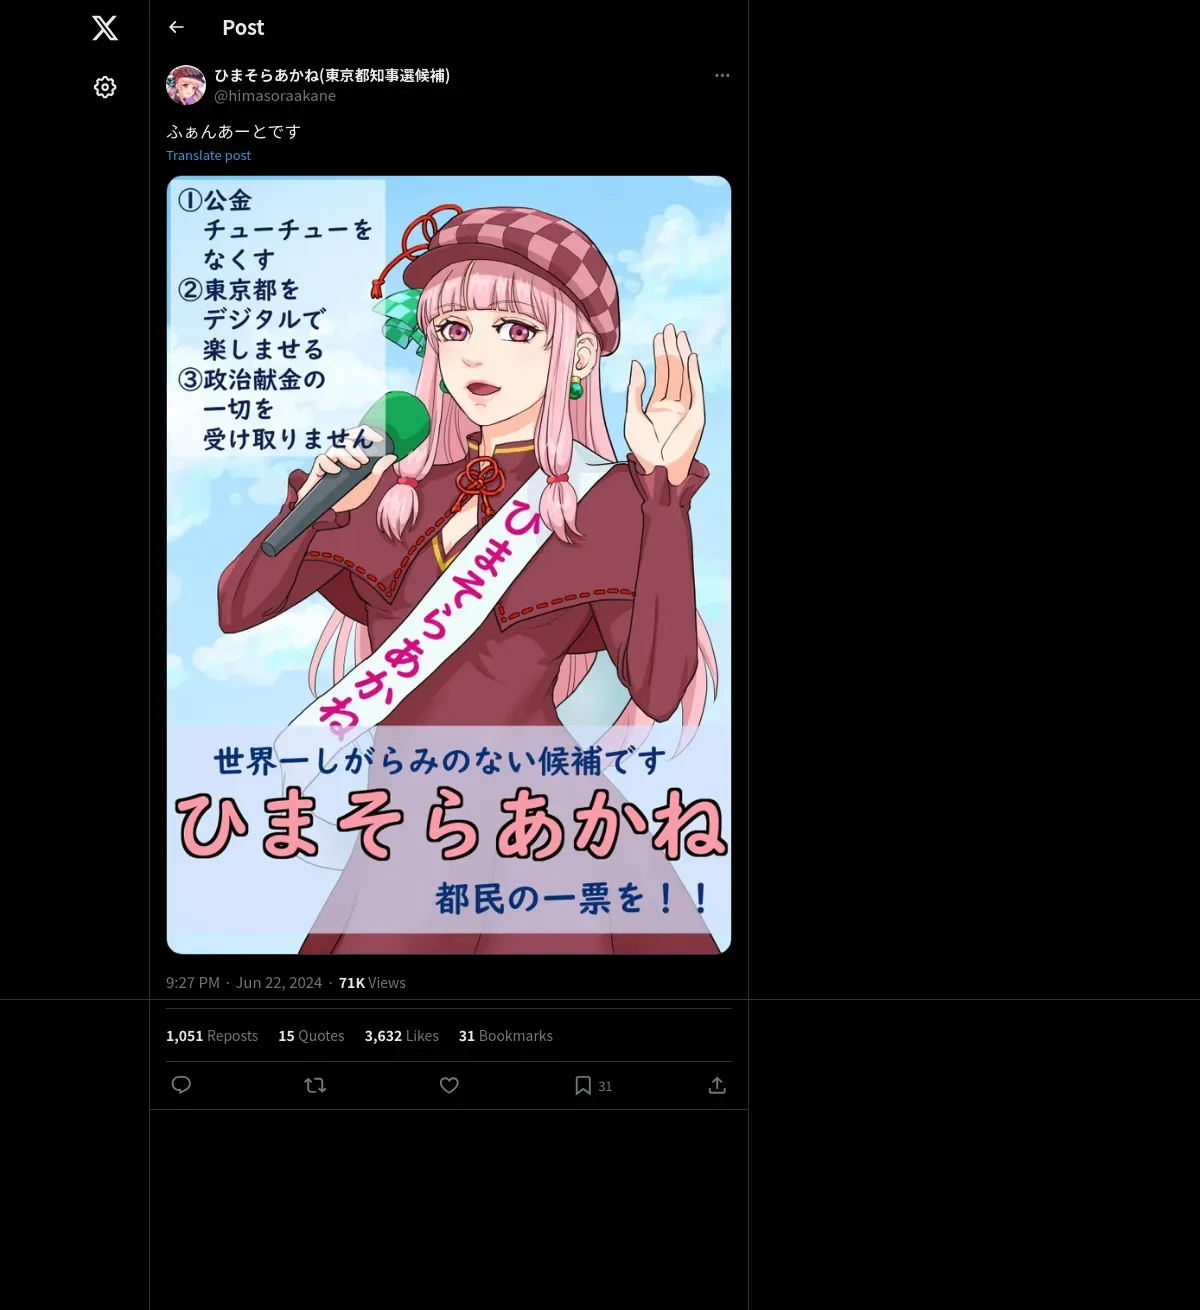The width and height of the screenshot is (1200, 1310).
Task: Click the X logo icon
Action: tap(105, 28)
